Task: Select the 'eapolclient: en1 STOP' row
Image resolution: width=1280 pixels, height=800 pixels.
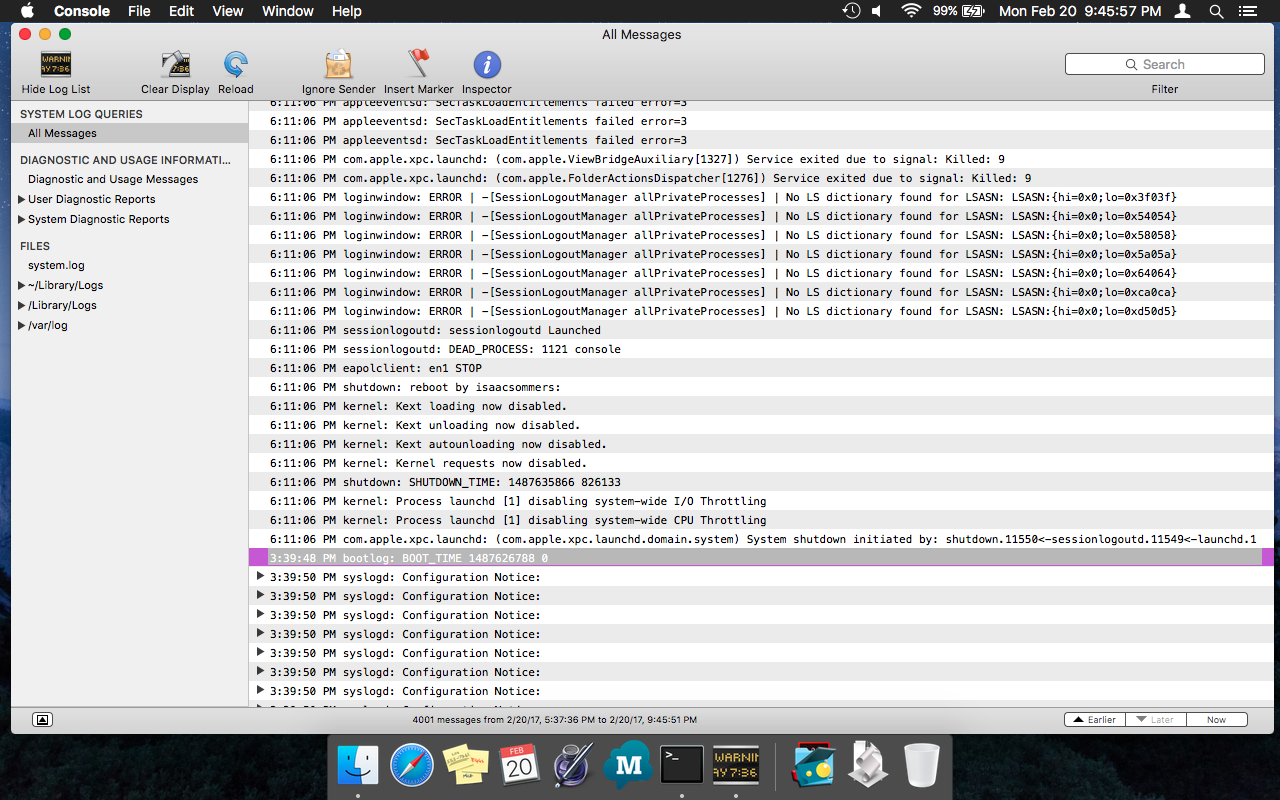Action: [x=763, y=368]
